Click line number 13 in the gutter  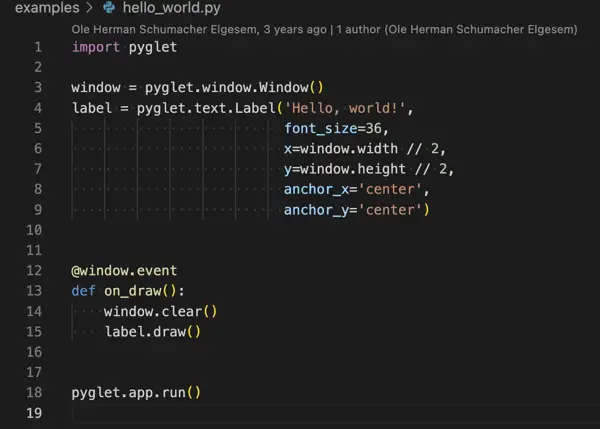(x=34, y=291)
